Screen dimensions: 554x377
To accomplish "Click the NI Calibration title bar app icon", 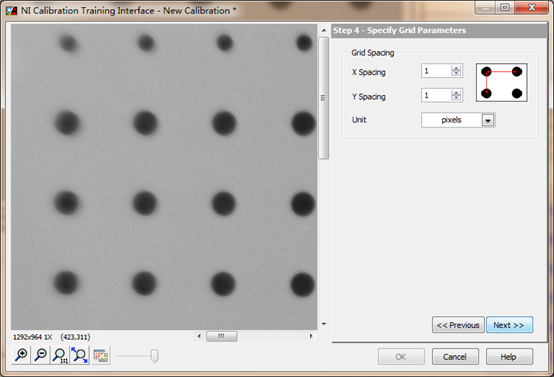I will [11, 11].
